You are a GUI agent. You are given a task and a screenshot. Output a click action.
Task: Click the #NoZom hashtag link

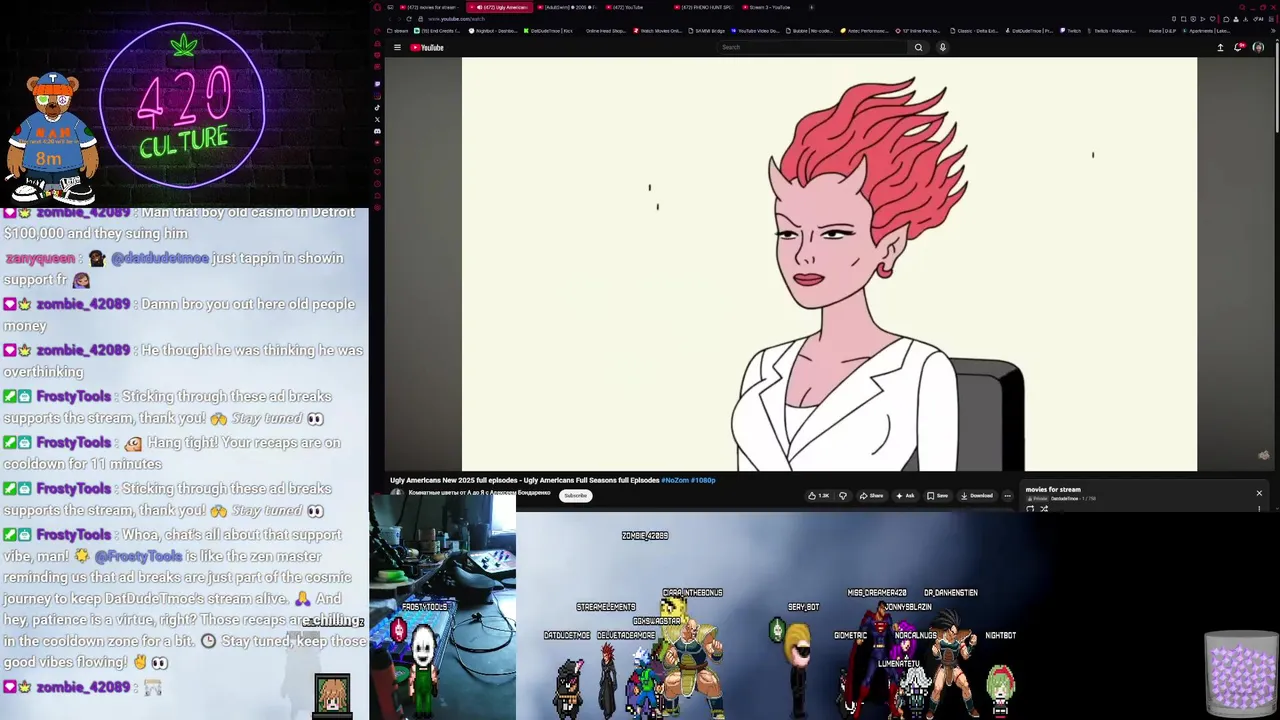tap(675, 480)
